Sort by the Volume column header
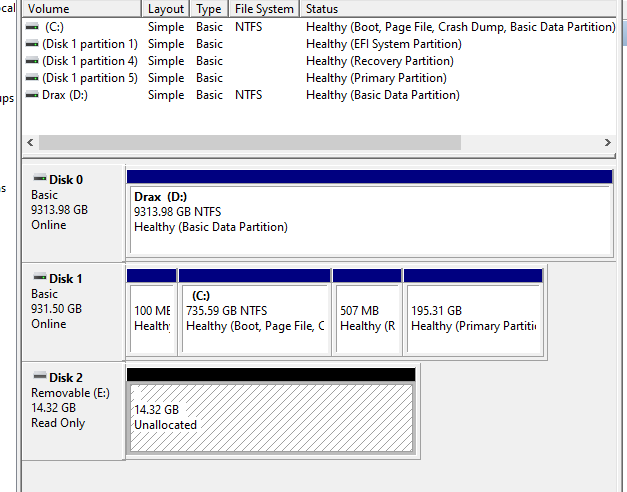The height and width of the screenshot is (492, 627). tap(82, 8)
